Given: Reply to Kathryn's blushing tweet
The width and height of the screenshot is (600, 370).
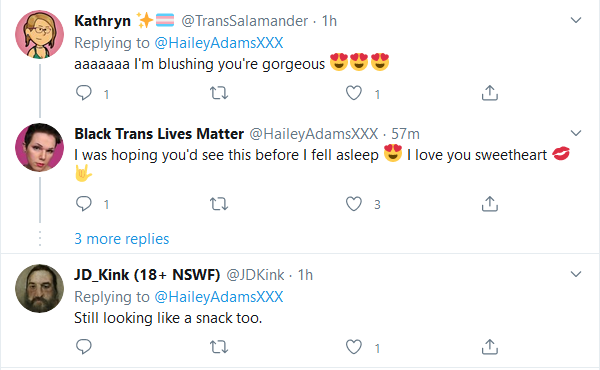Looking at the screenshot, I should pyautogui.click(x=83, y=93).
